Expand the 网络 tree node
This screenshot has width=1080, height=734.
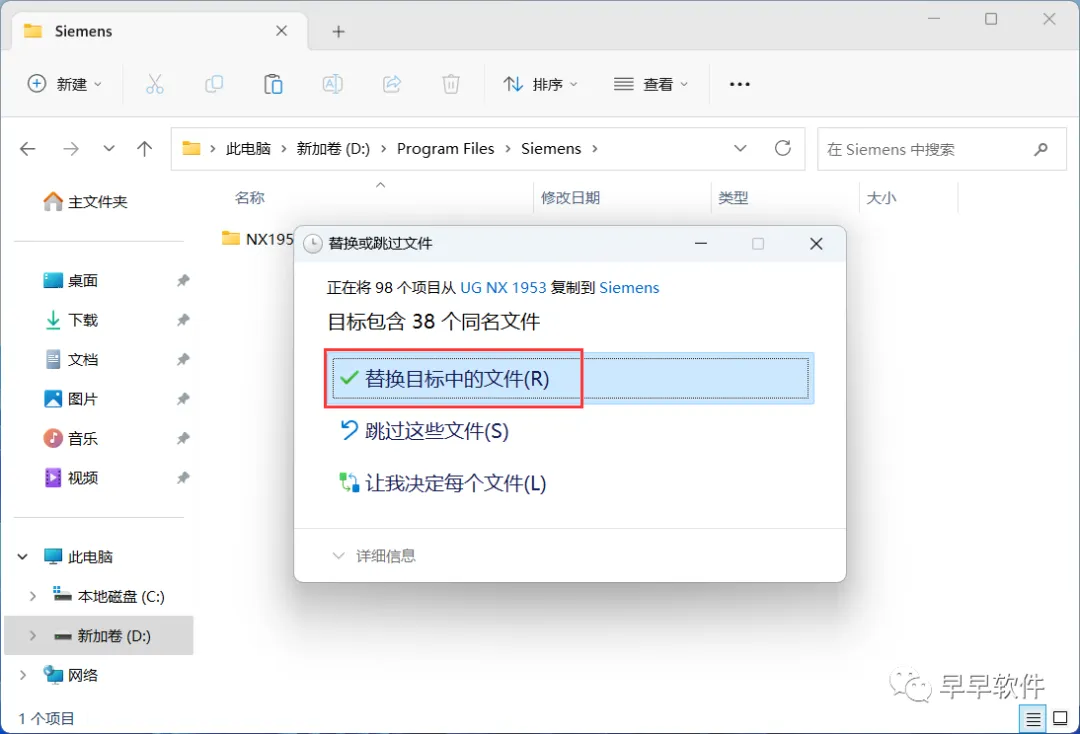click(x=23, y=675)
